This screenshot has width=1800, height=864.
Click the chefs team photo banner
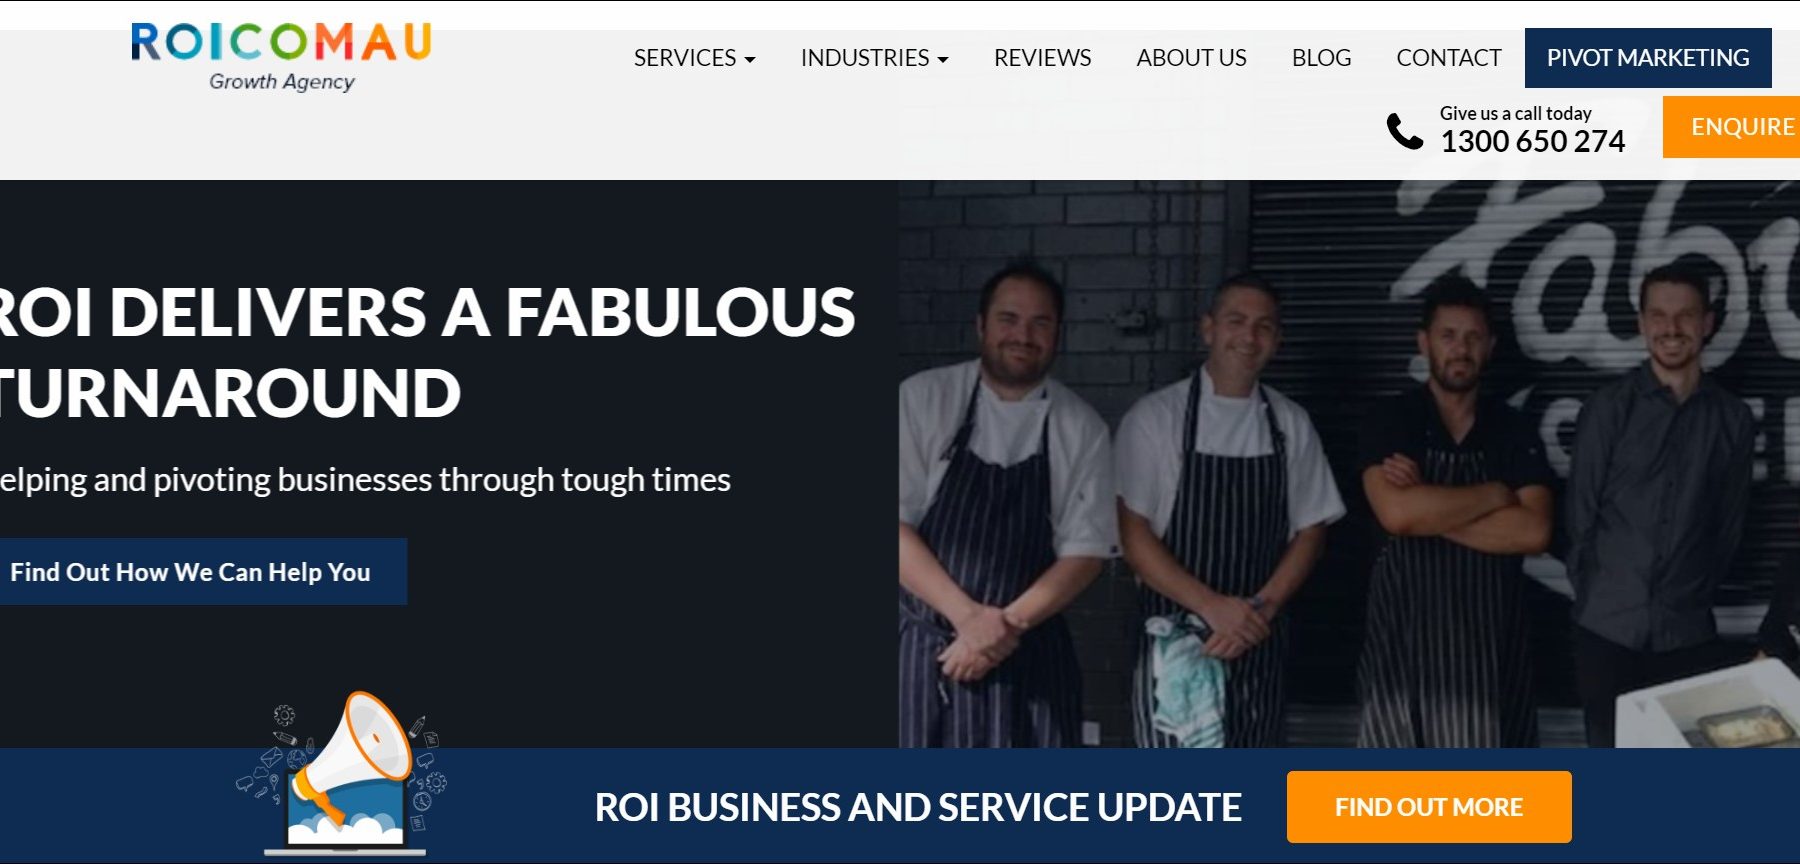coord(1349,464)
